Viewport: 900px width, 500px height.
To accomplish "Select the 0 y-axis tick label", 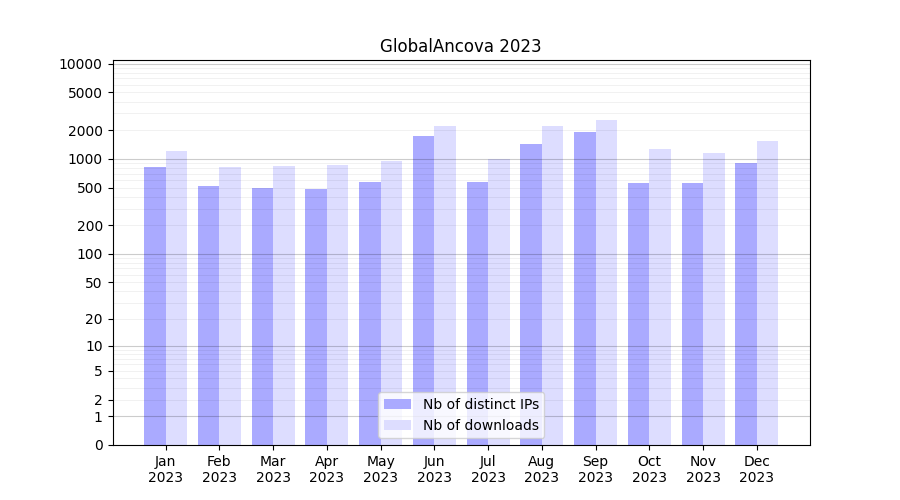I will point(98,445).
